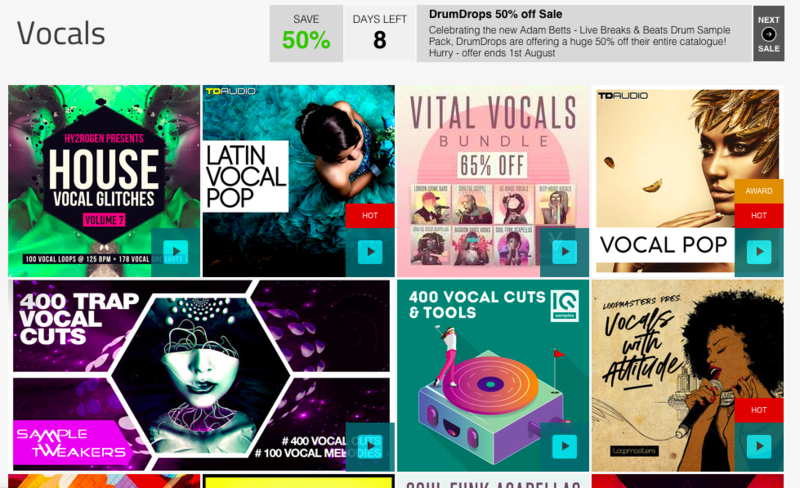800x488 pixels.
Task: Open the TD Audio Vocal Pop cover
Action: (687, 181)
